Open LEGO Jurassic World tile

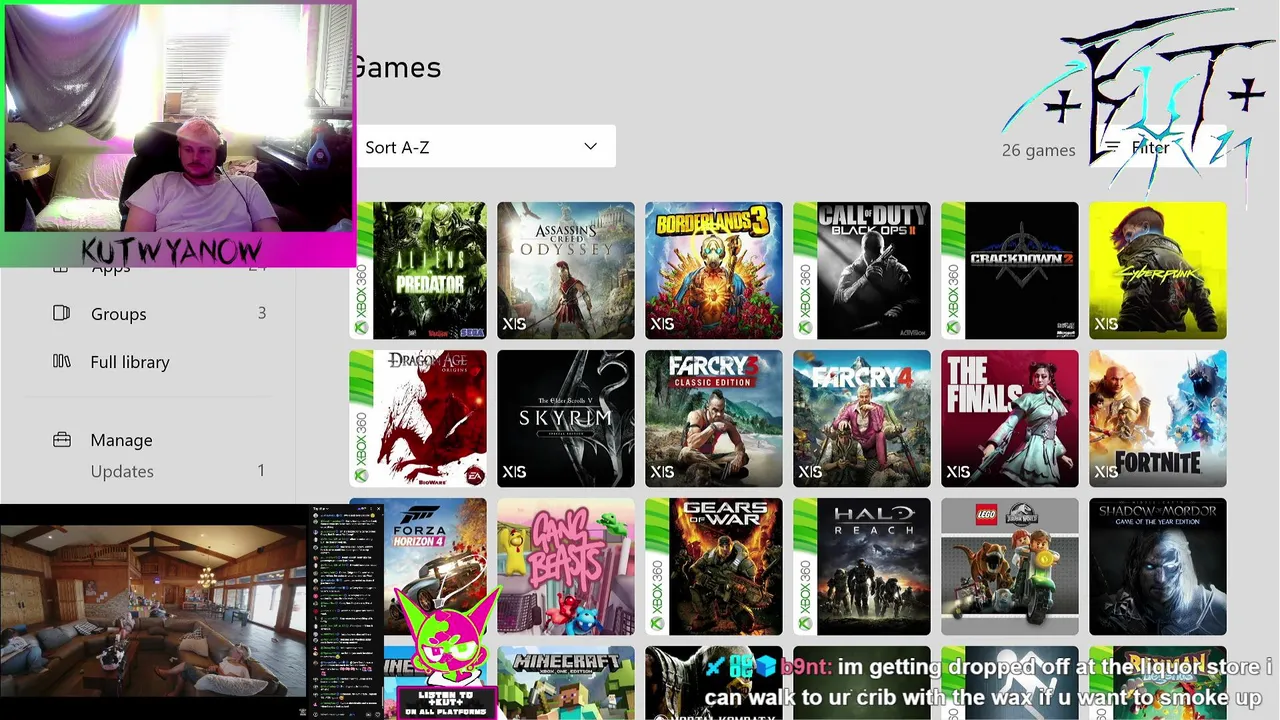[x=1010, y=567]
